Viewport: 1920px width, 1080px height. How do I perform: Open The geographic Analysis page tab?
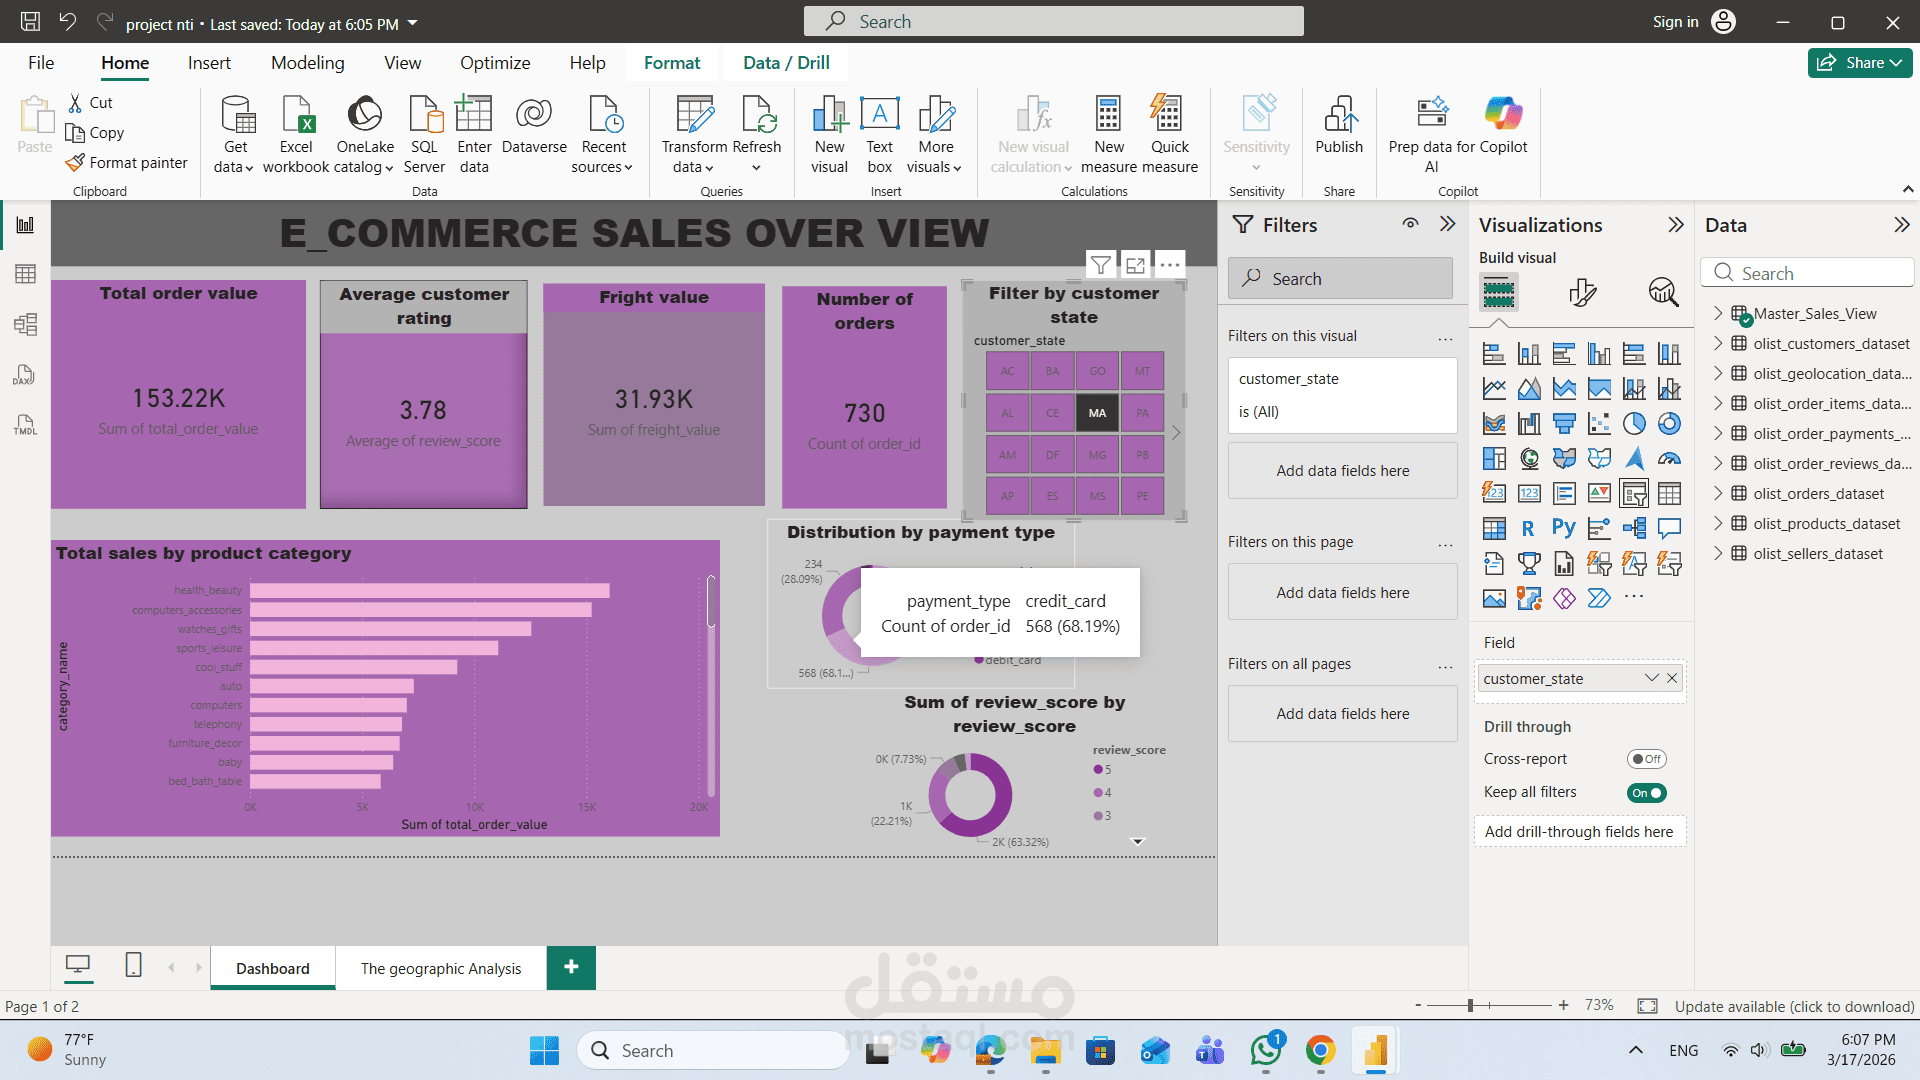click(440, 968)
